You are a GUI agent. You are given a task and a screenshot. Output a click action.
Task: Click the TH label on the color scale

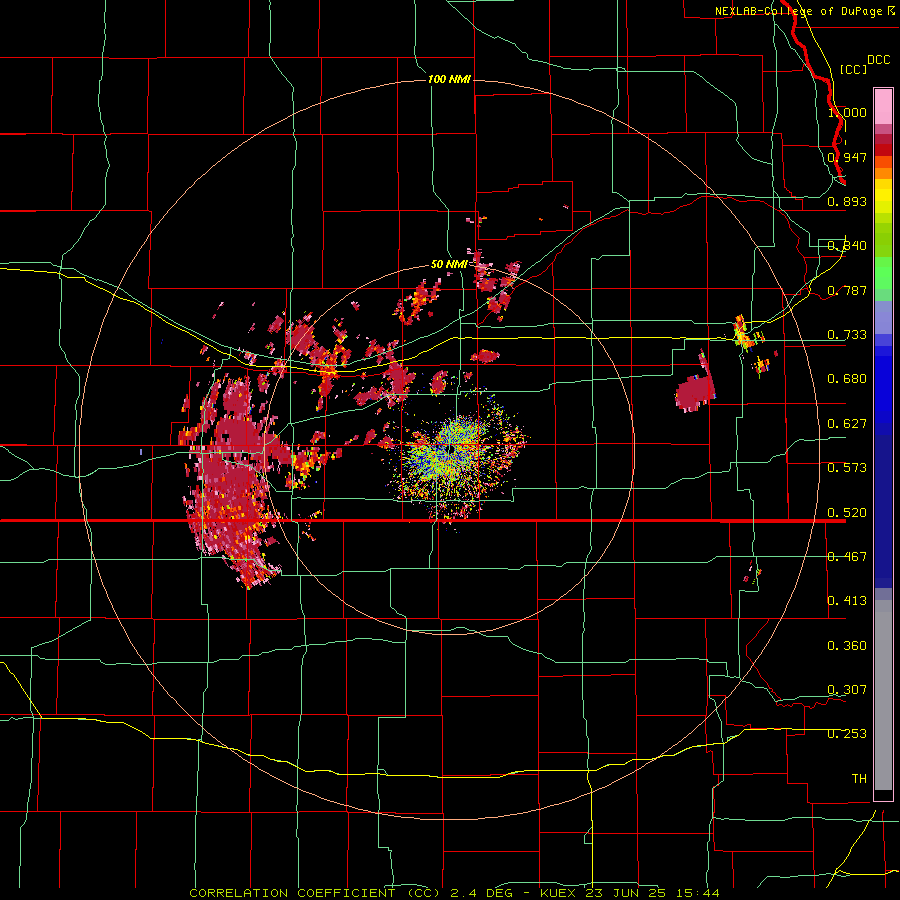(859, 779)
